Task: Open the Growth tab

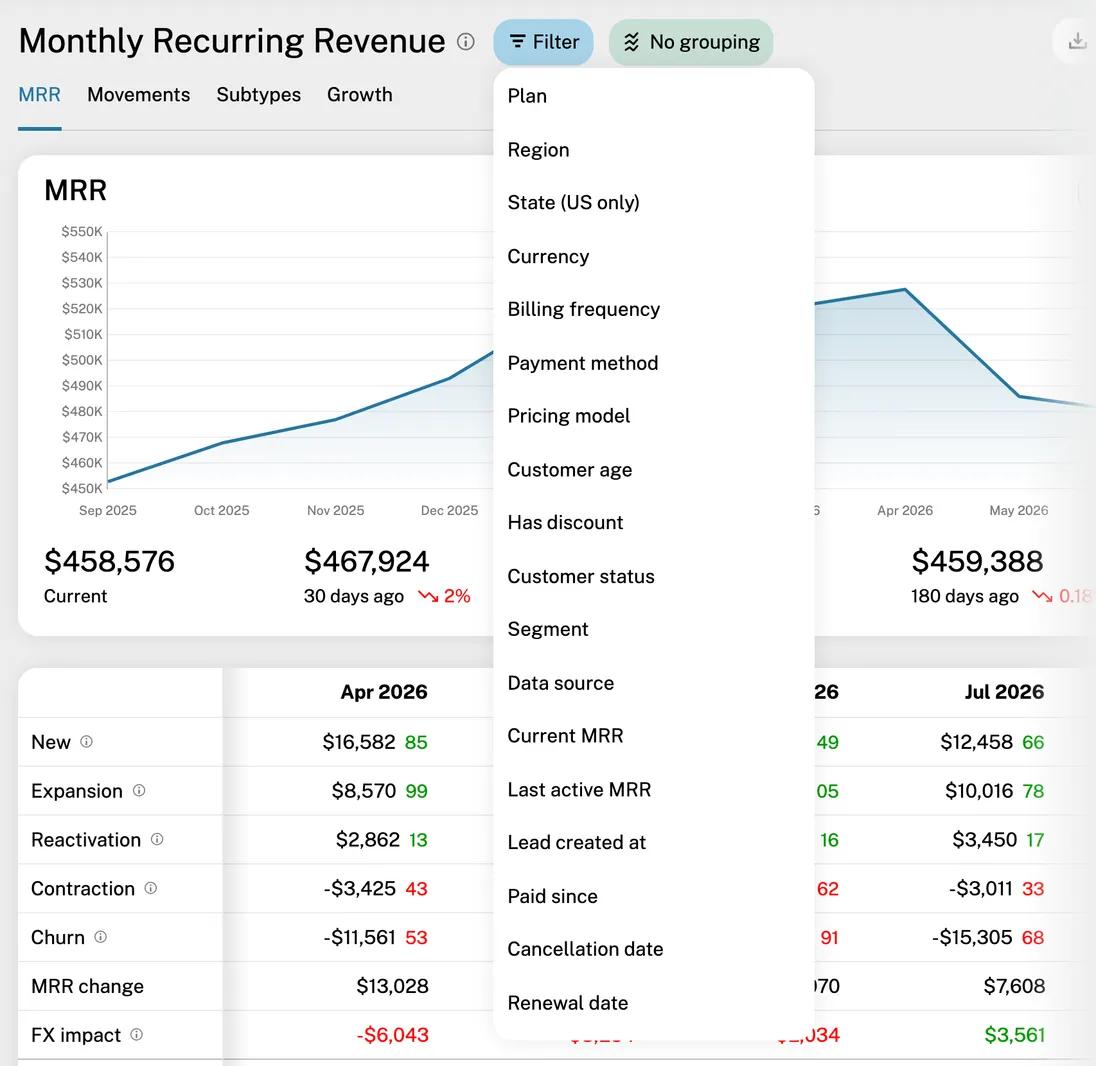Action: coord(360,95)
